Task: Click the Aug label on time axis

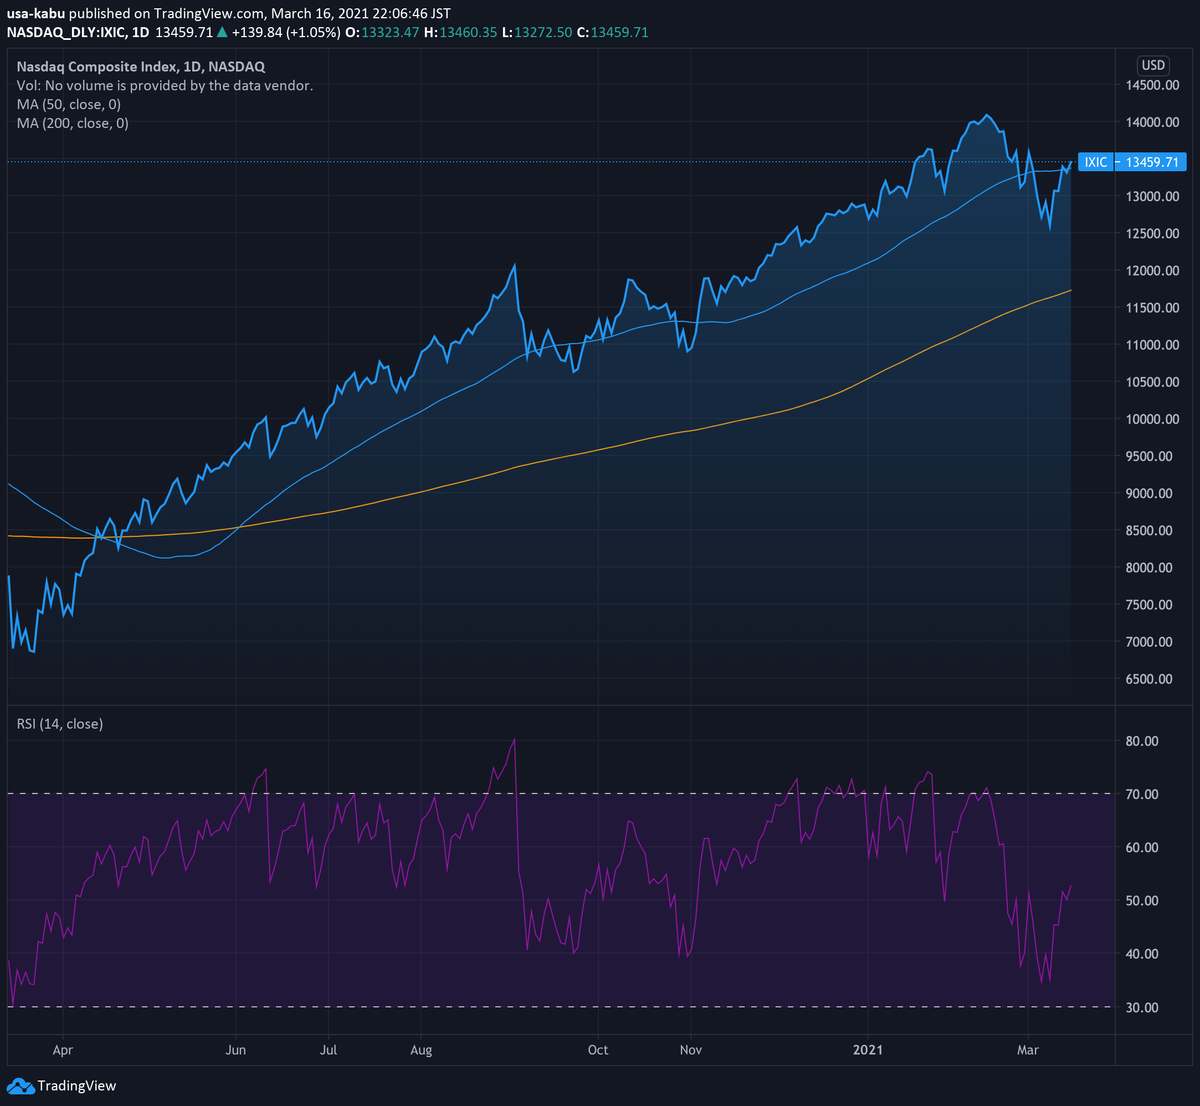Action: [421, 1050]
